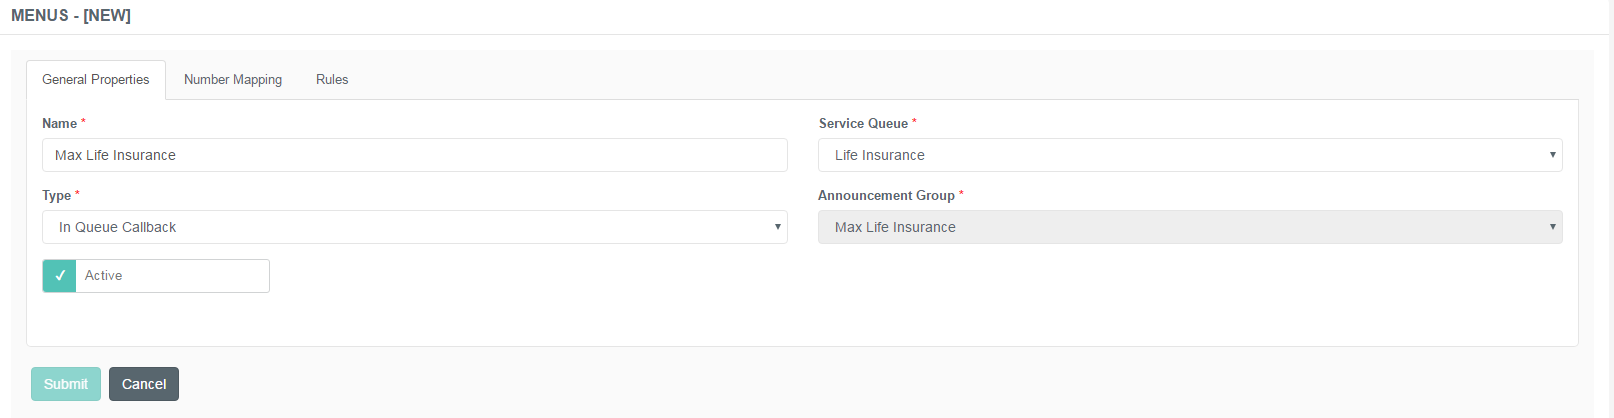
Task: Expand the Type dropdown showing In Queue Callback
Action: pos(415,227)
